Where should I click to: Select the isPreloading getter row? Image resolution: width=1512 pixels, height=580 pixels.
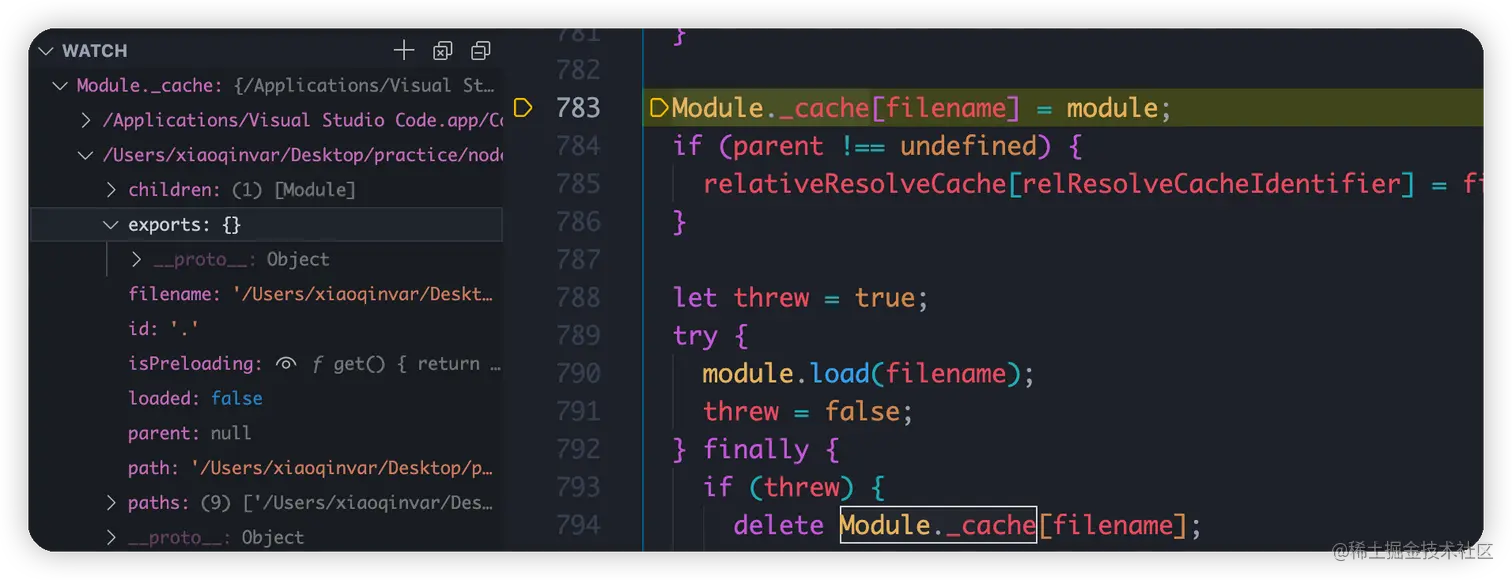(267, 364)
